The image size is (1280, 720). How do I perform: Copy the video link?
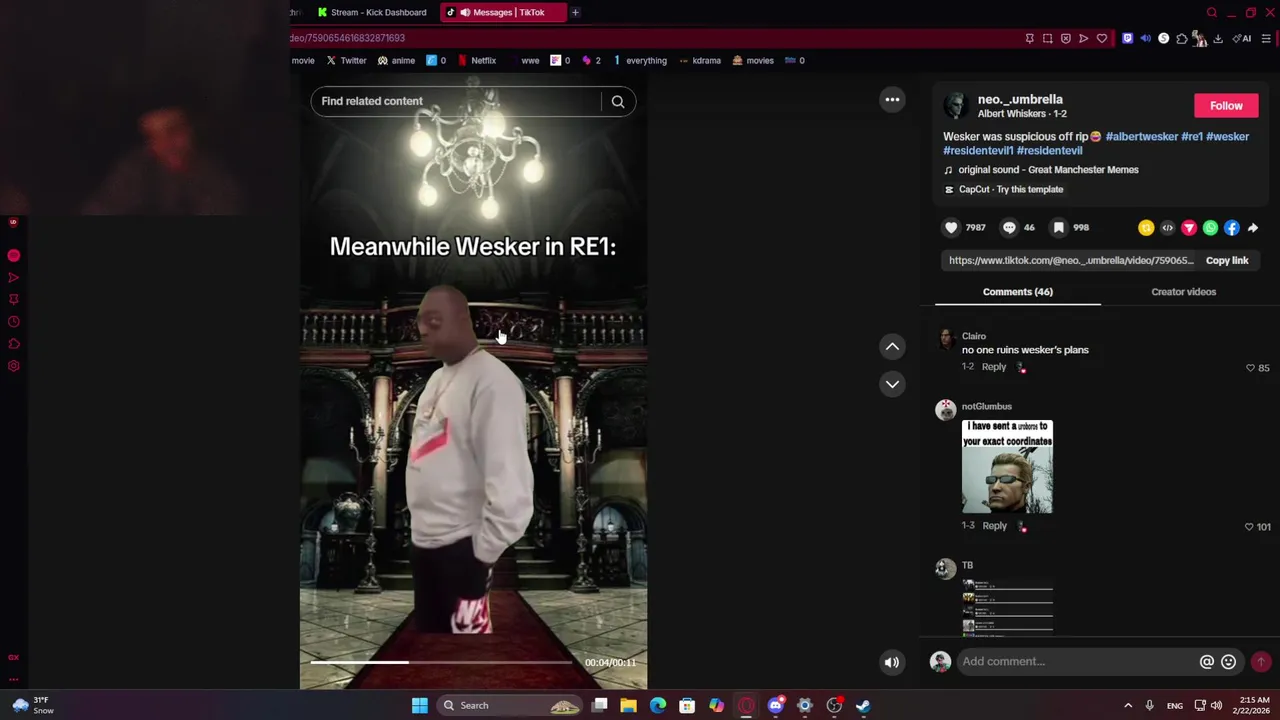pyautogui.click(x=1227, y=260)
